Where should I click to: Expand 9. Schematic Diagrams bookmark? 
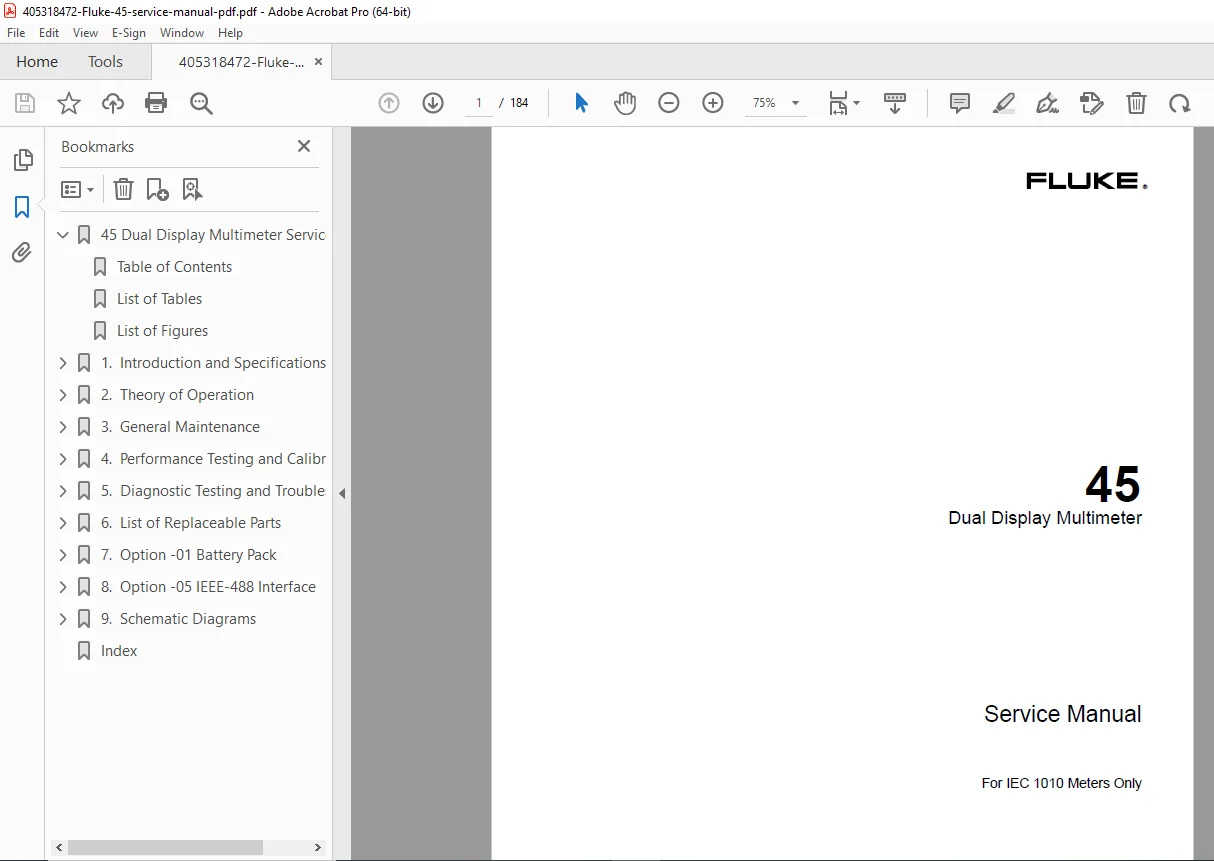point(63,619)
